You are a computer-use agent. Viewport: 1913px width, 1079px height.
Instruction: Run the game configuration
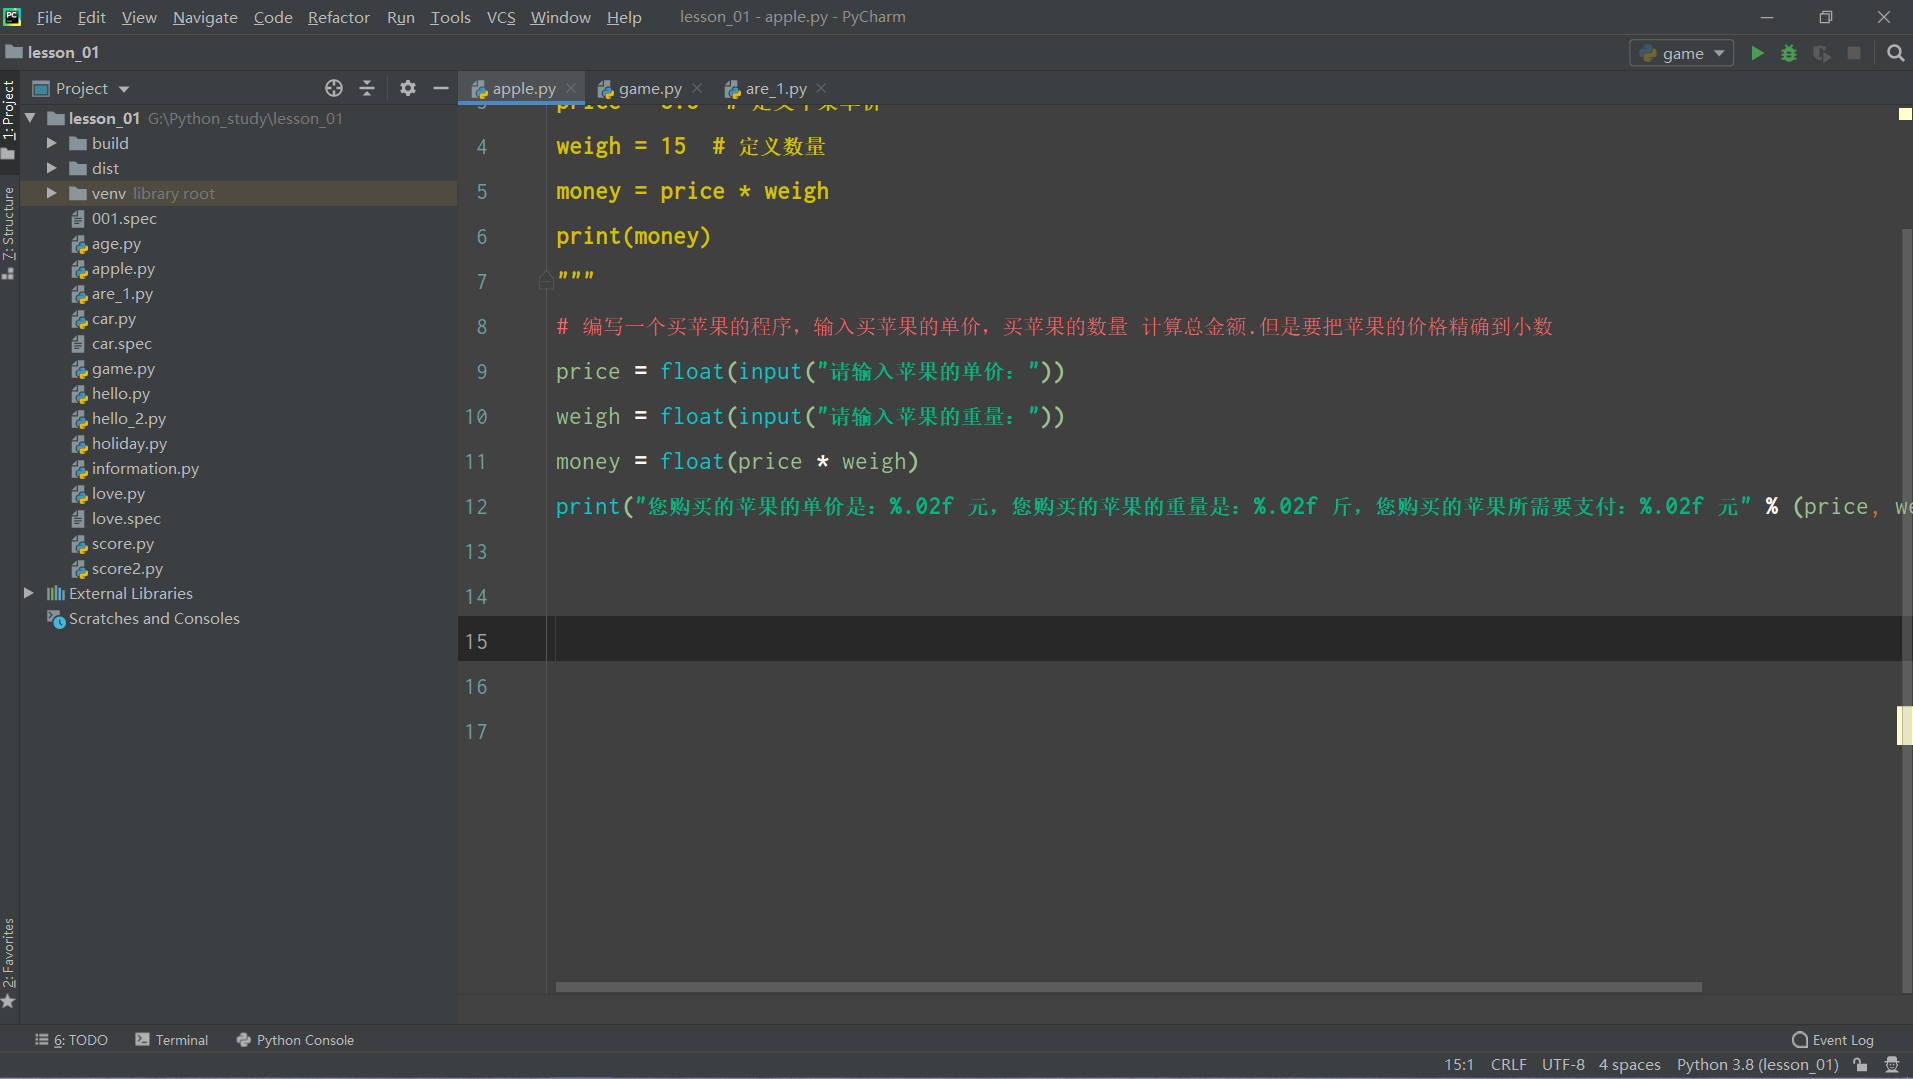(1757, 53)
